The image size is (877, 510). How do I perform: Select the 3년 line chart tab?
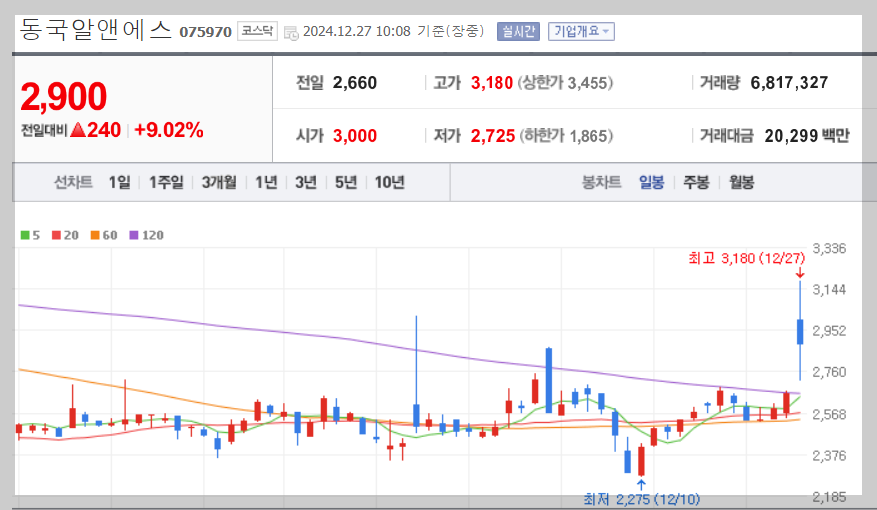(306, 182)
